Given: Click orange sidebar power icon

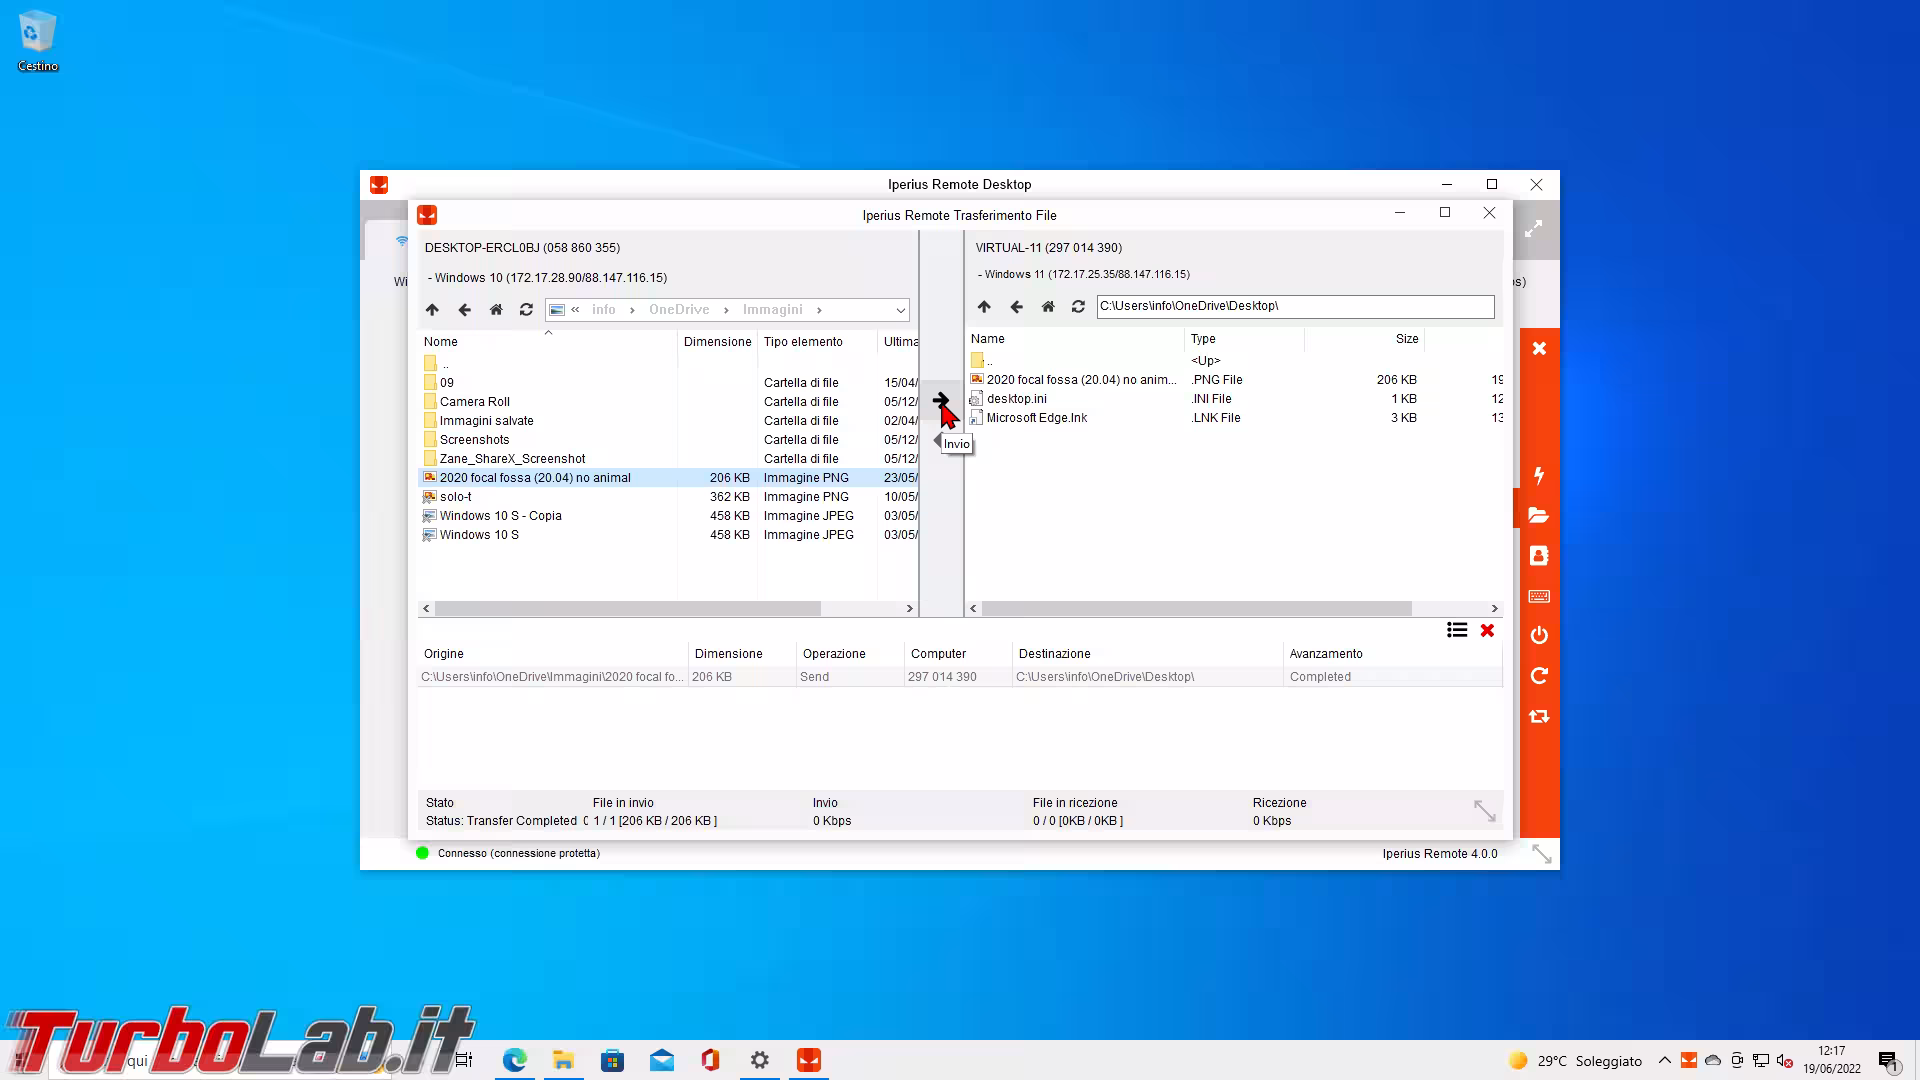Looking at the screenshot, I should pyautogui.click(x=1538, y=635).
